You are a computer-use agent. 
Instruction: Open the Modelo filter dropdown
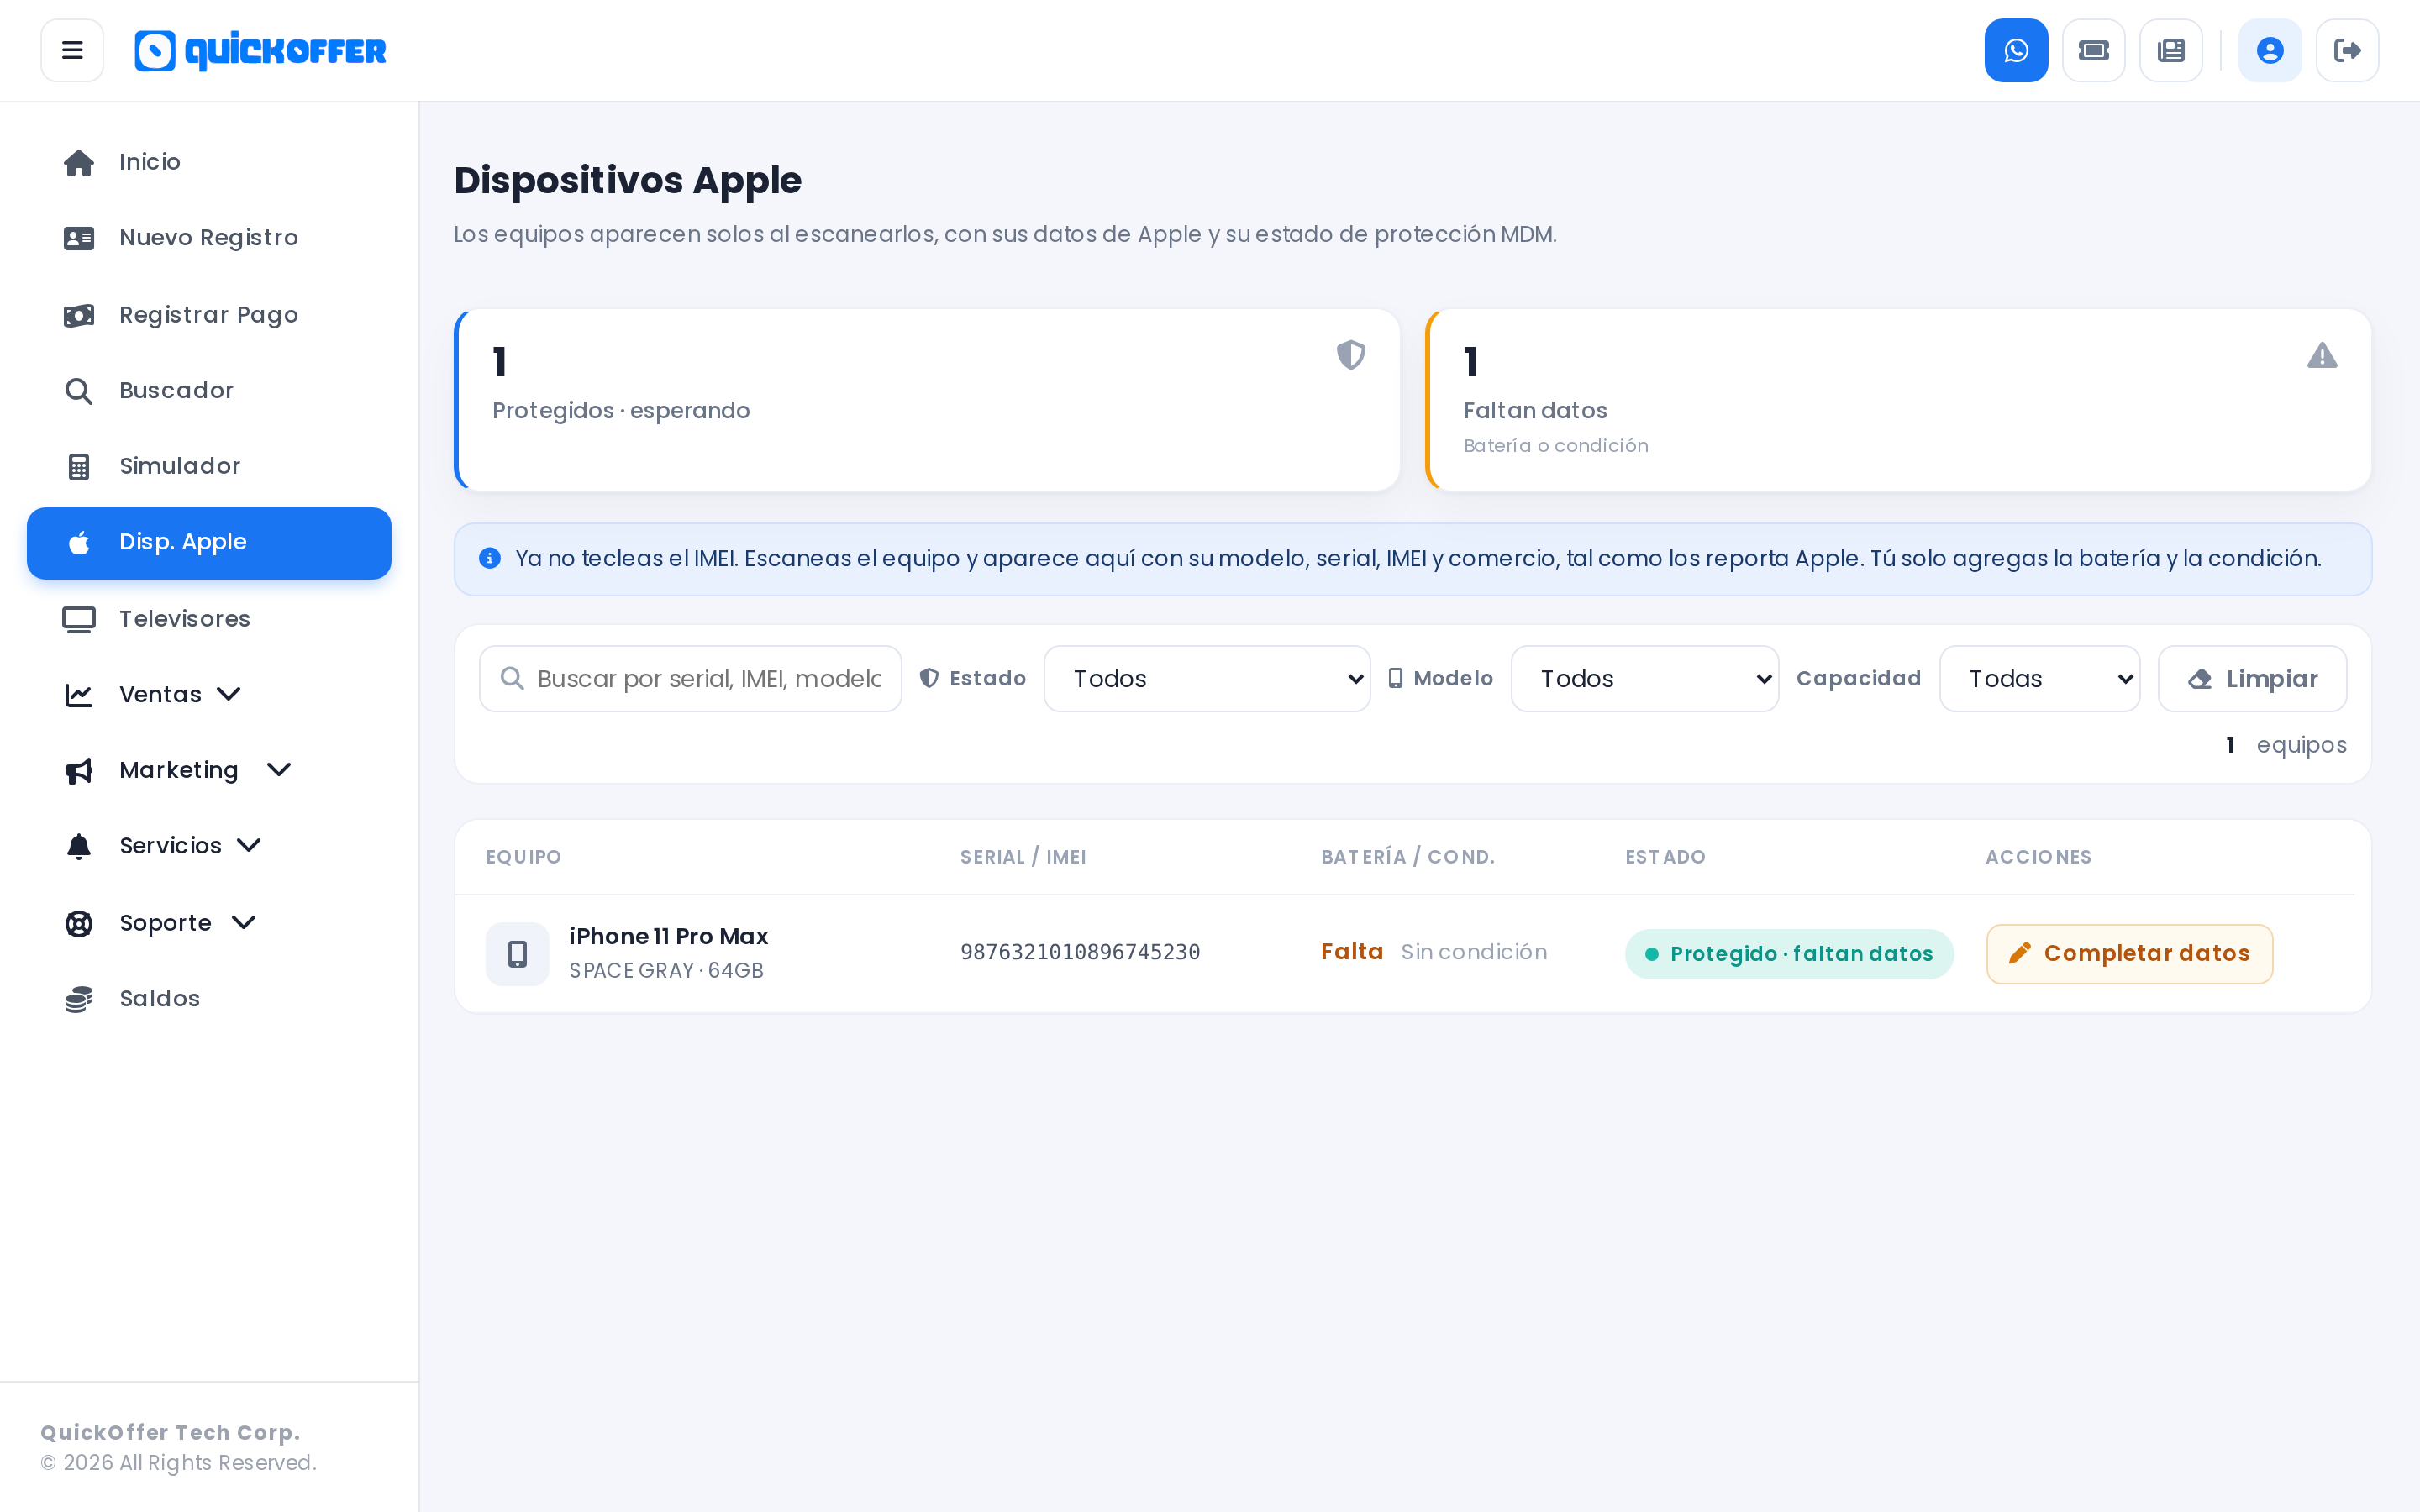pos(1645,679)
